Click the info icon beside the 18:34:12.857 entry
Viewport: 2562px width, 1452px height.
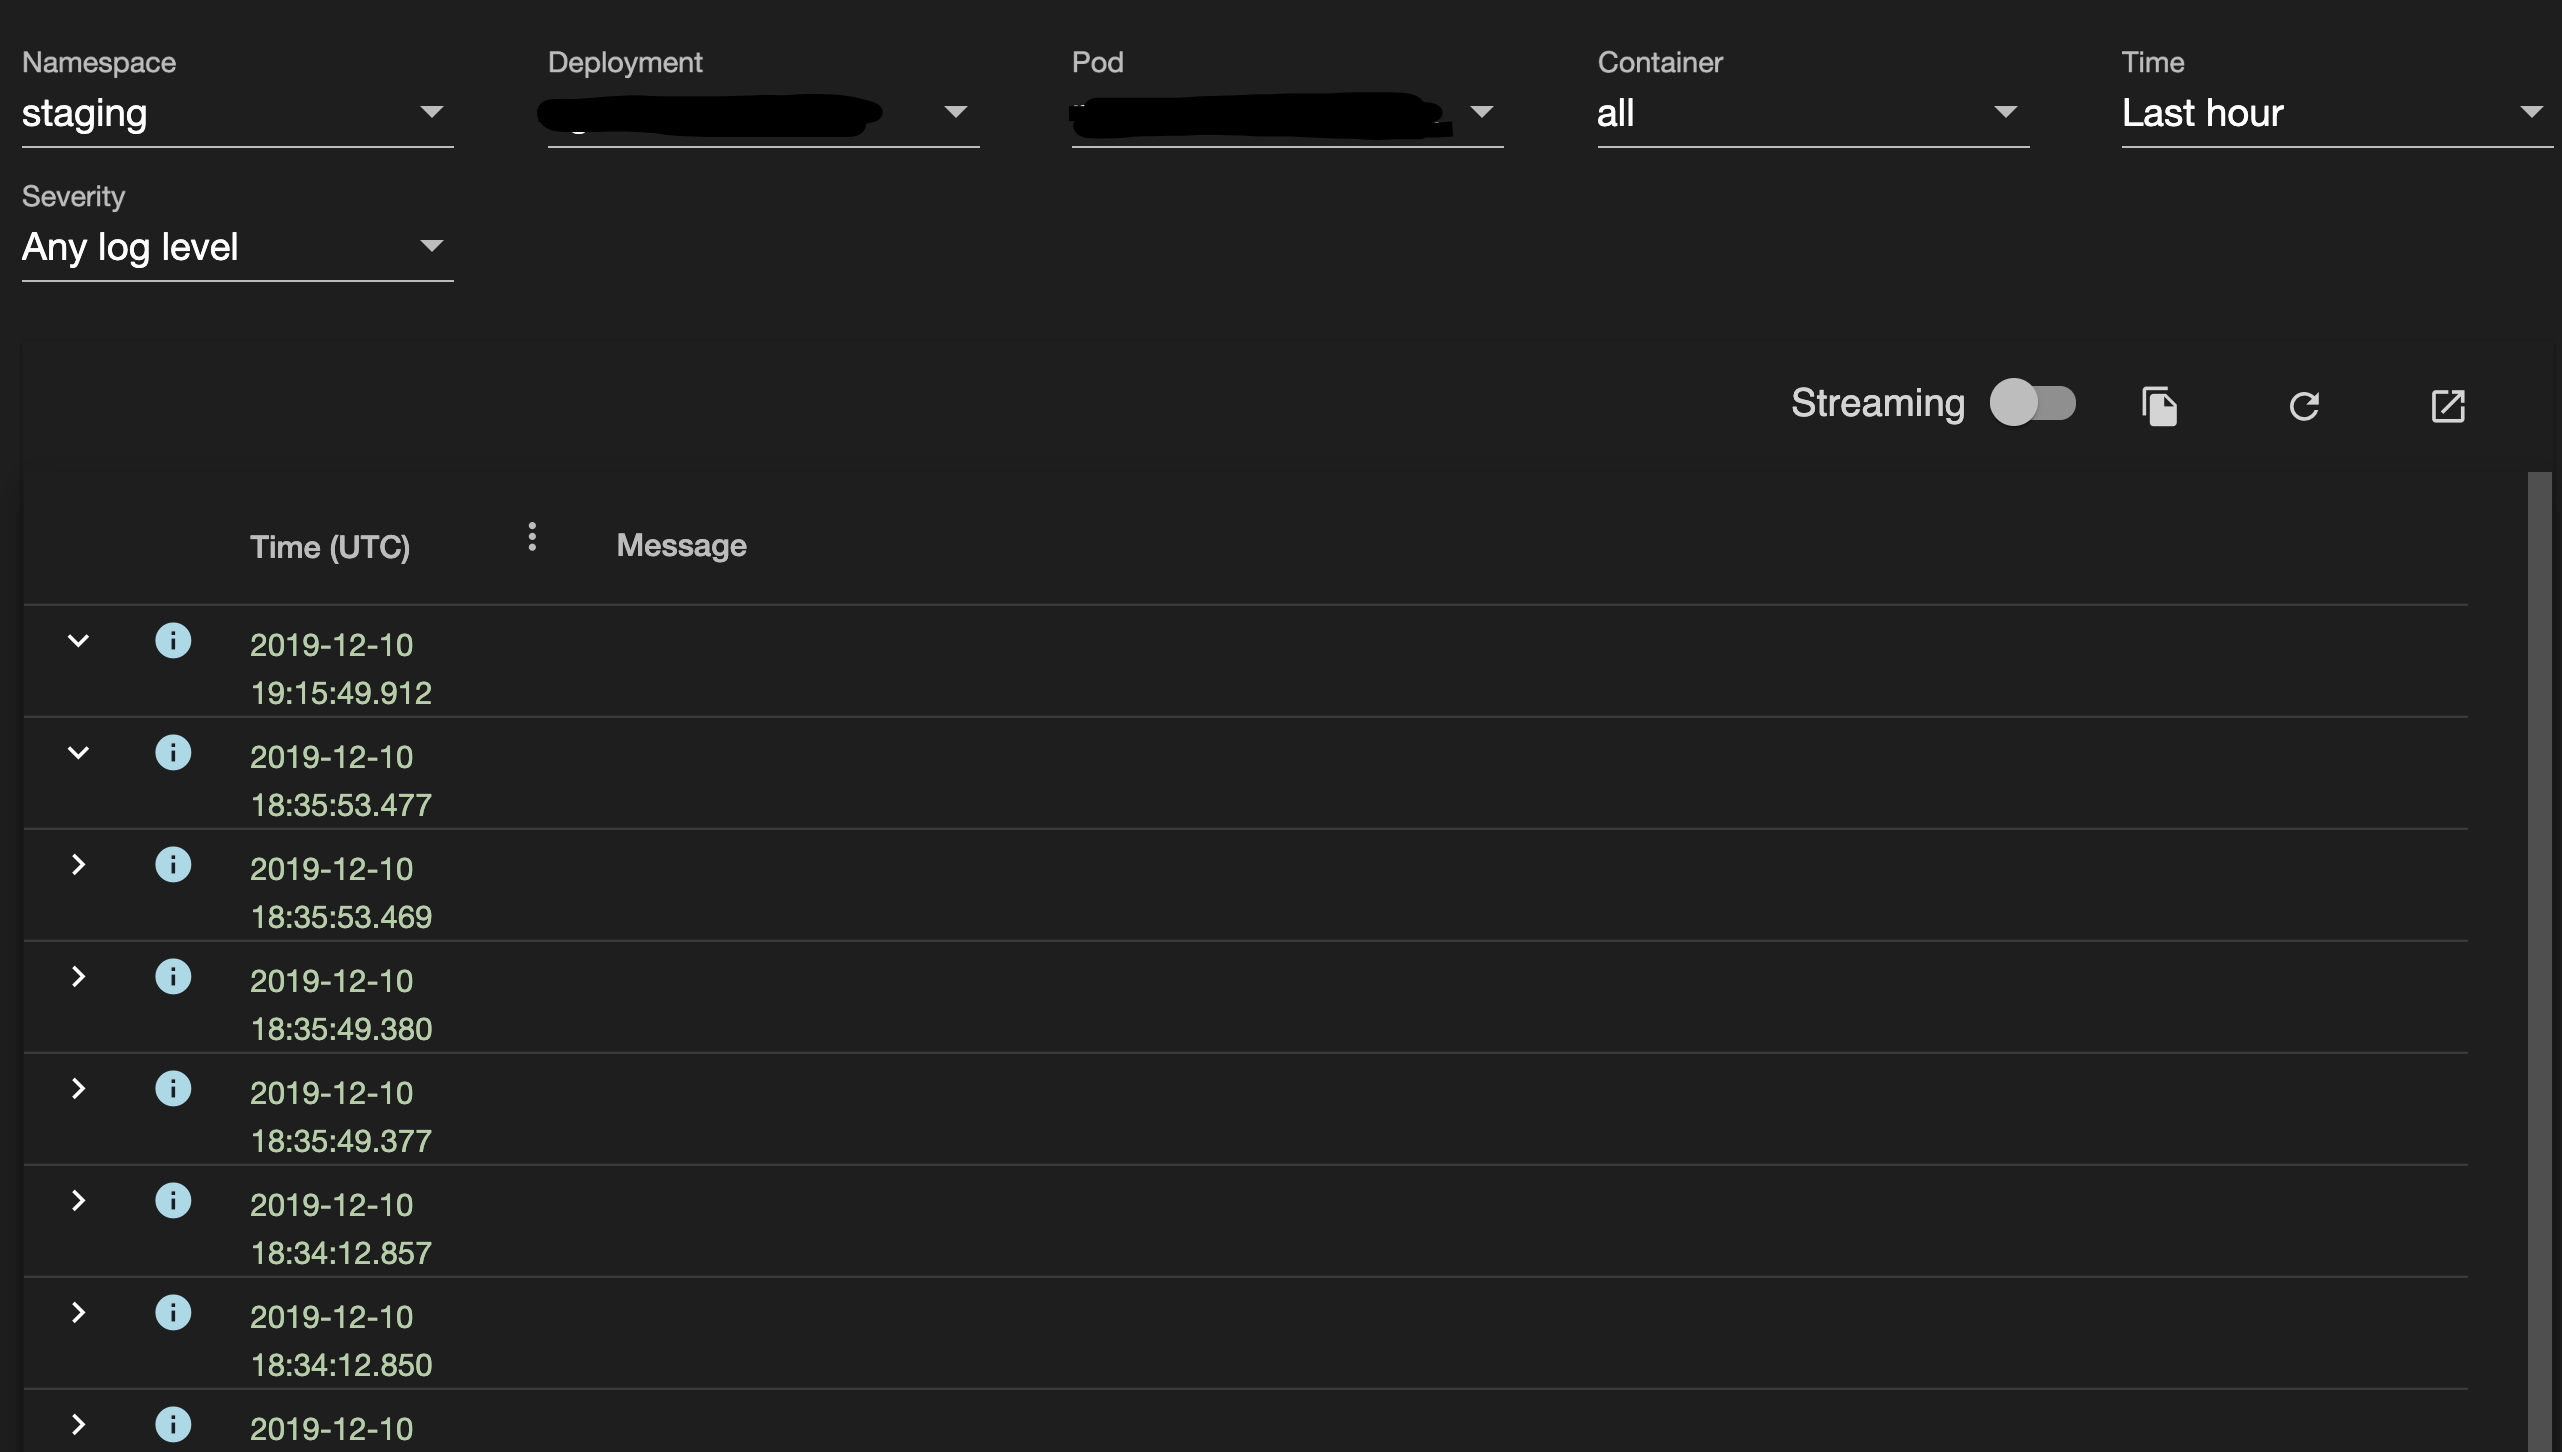click(175, 1201)
